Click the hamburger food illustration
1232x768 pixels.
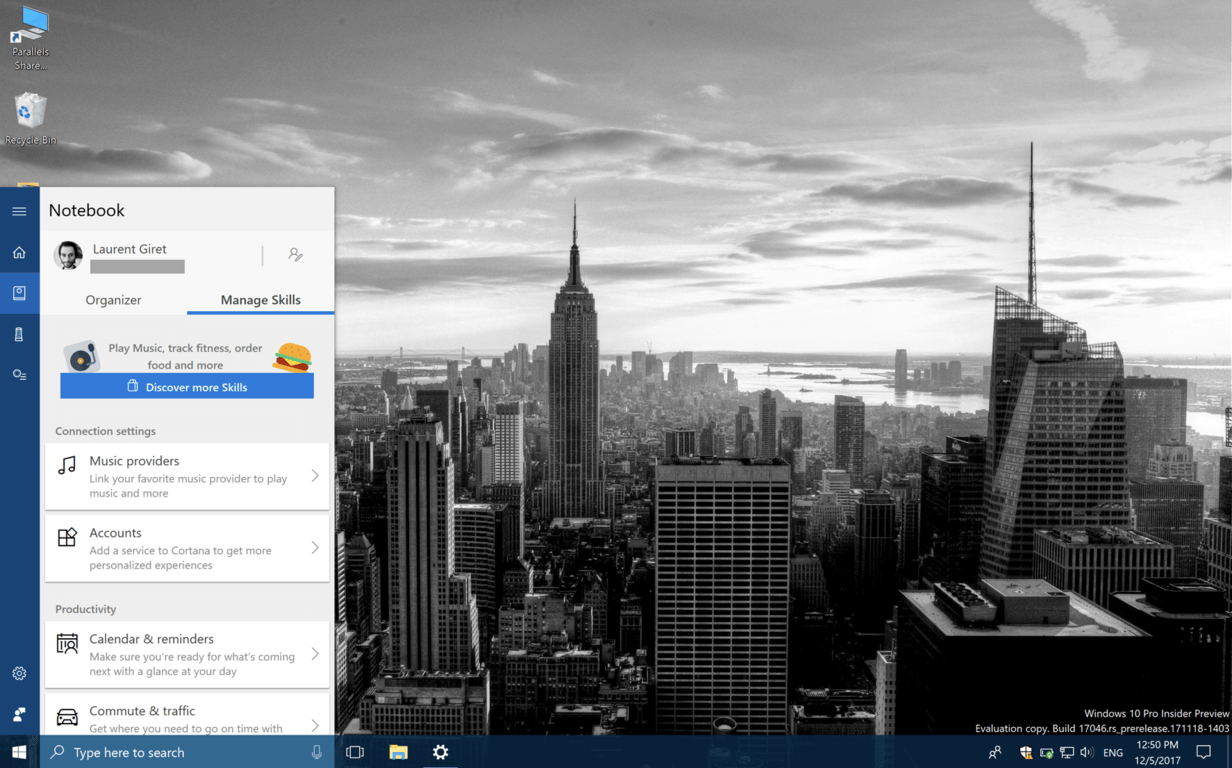click(x=292, y=357)
